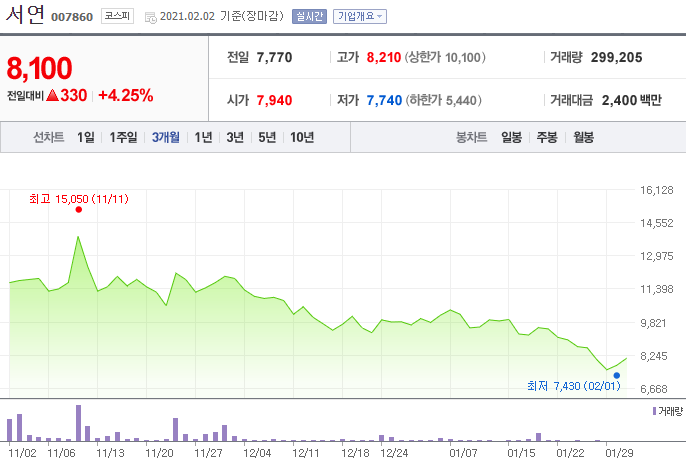Click the 하한가 5,440 text
The width and height of the screenshot is (686, 461).
443,100
